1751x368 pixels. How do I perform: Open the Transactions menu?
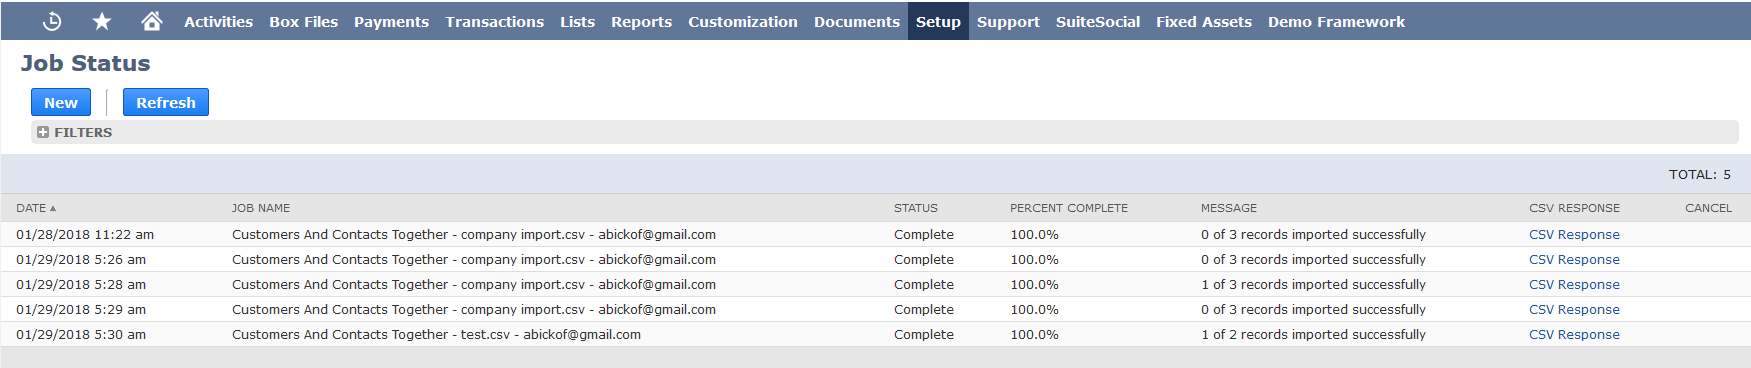pos(495,21)
